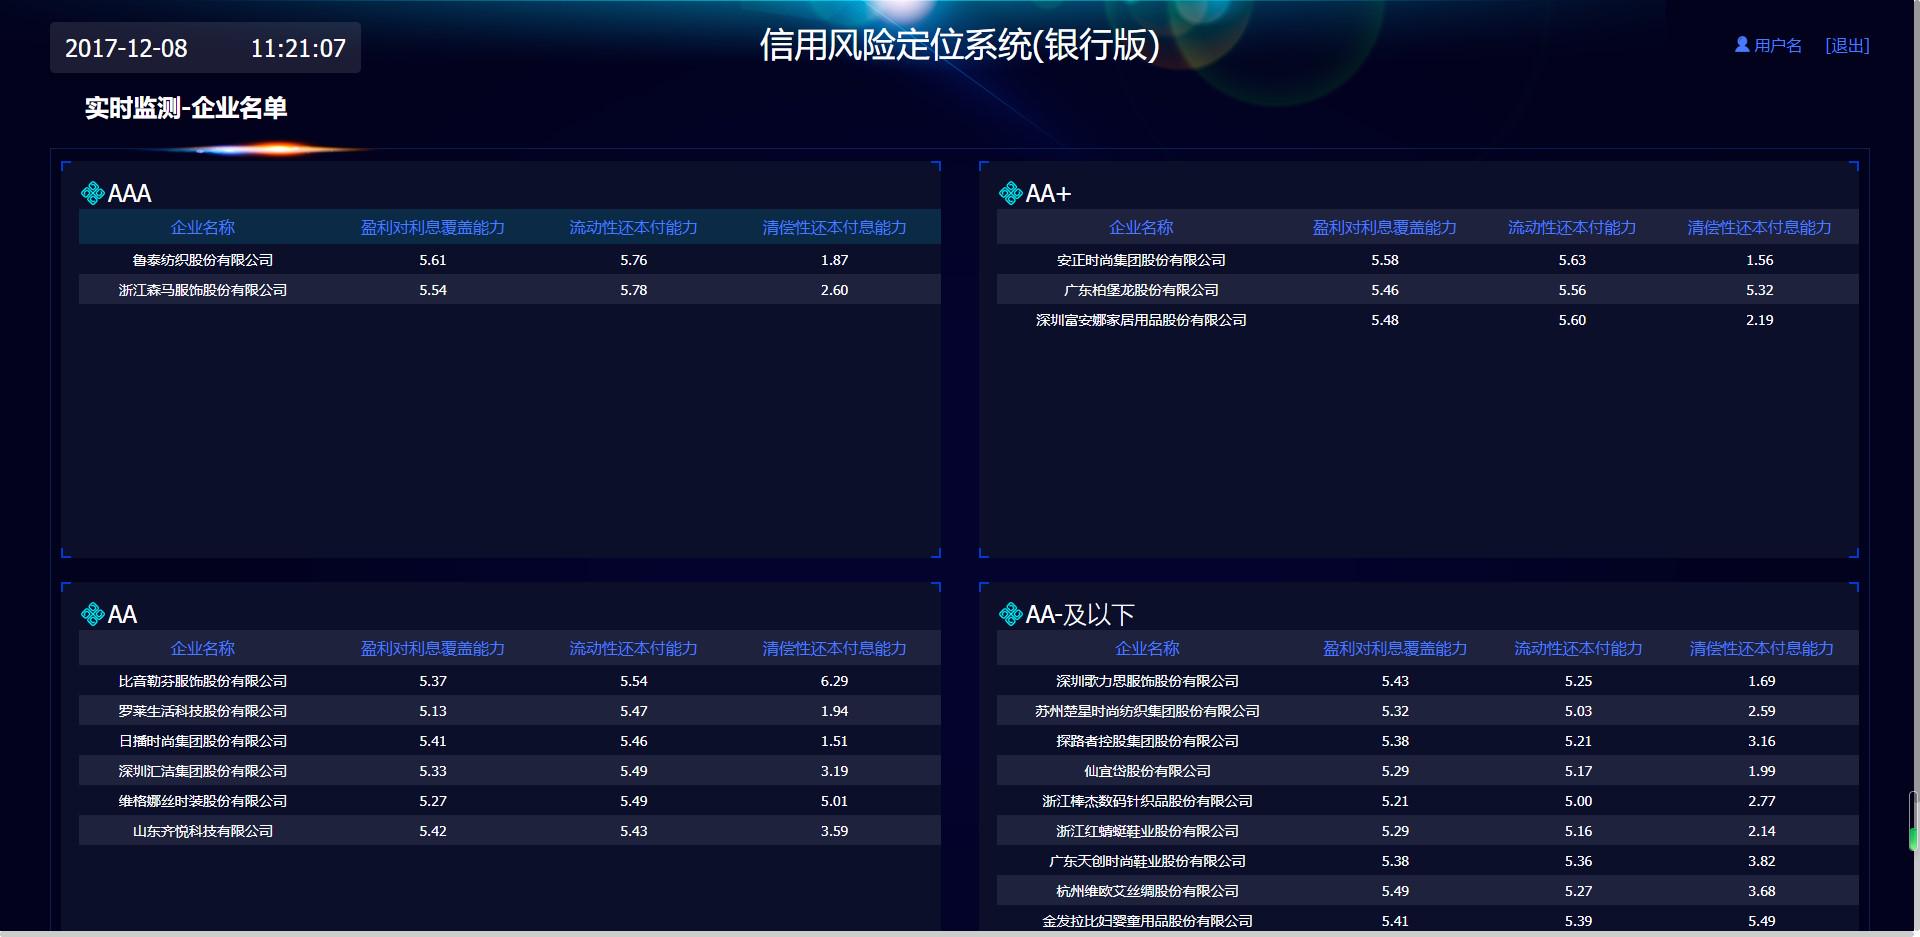This screenshot has height=937, width=1920.
Task: Select 罗莱生活科技股份有限公司 row
Action: coord(510,711)
